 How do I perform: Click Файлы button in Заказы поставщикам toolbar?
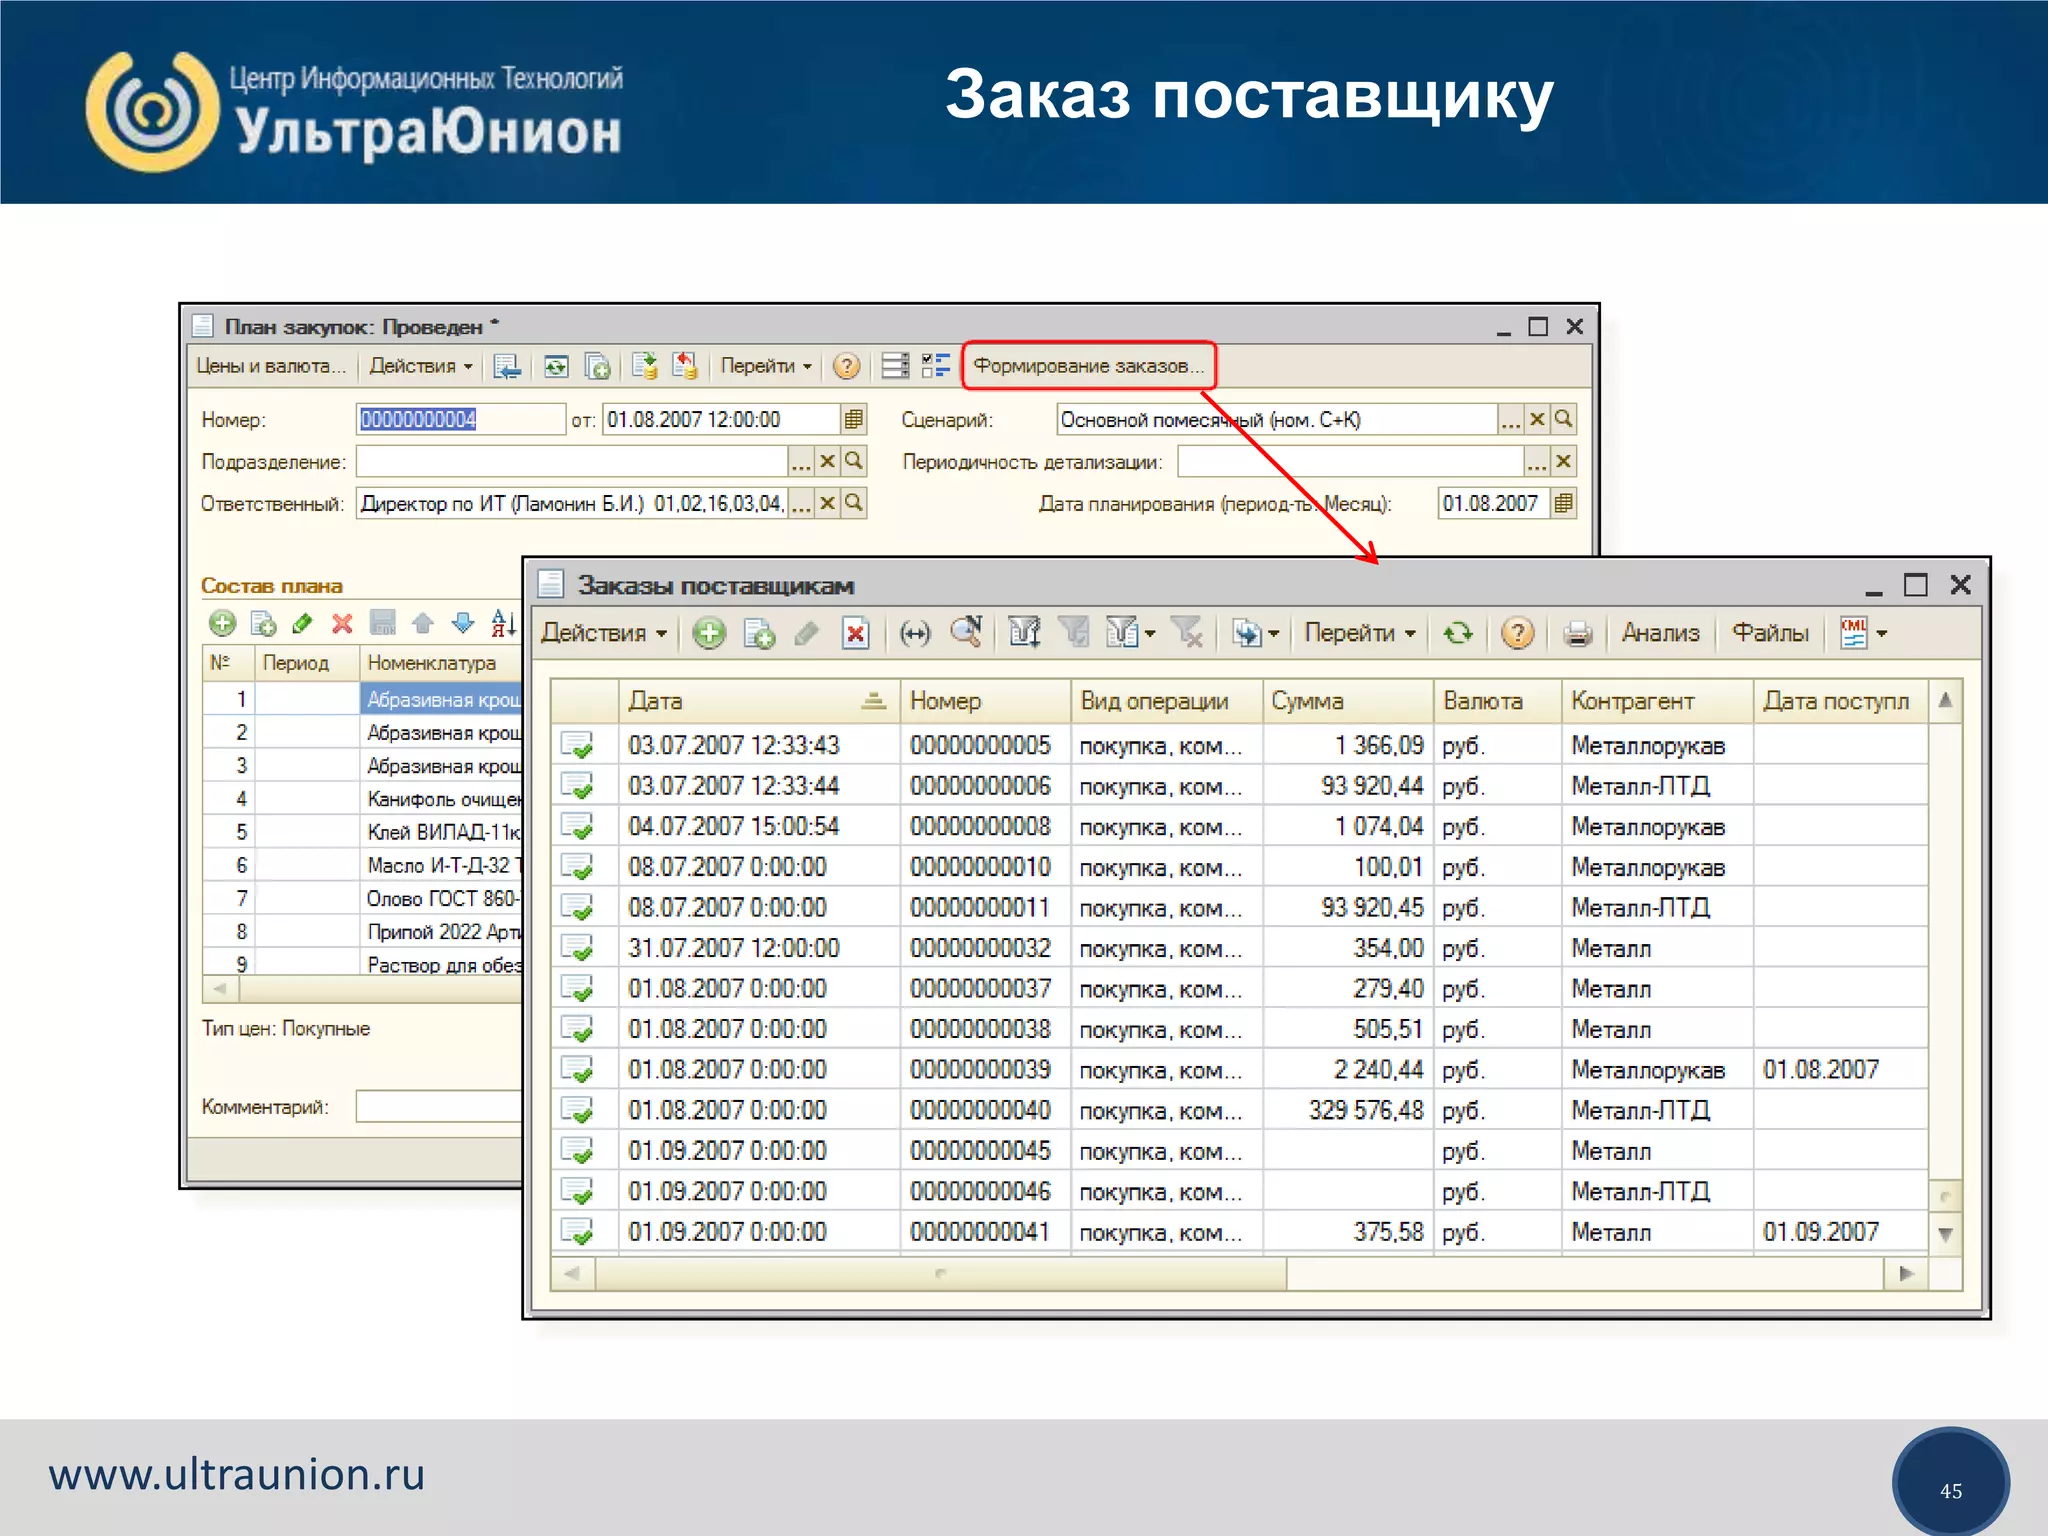[x=1770, y=633]
